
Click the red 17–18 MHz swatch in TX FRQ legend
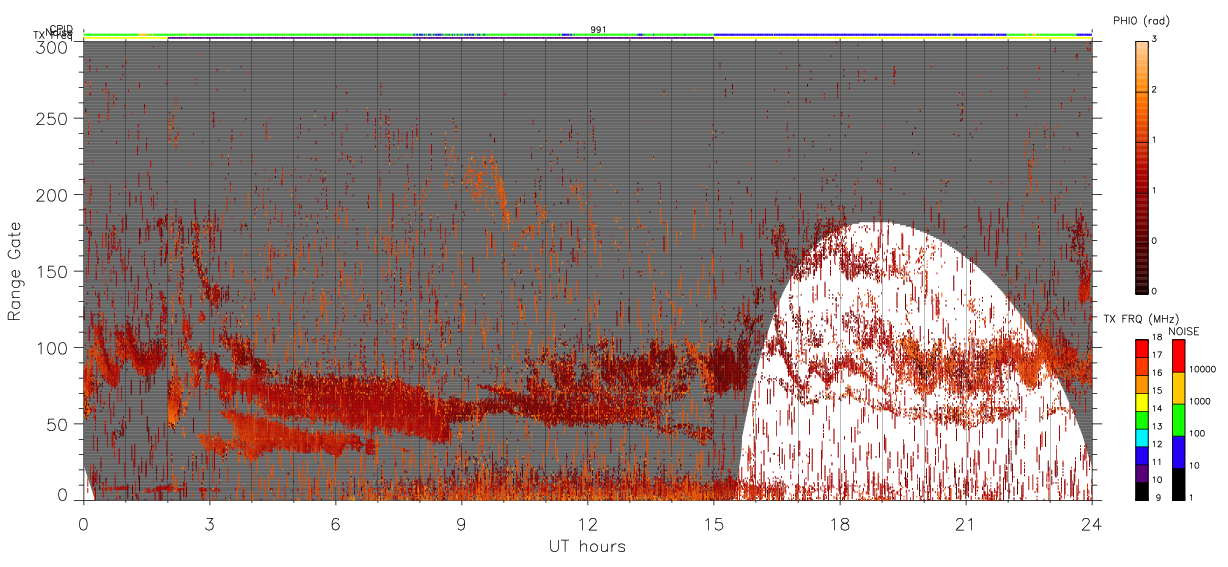pyautogui.click(x=1142, y=349)
